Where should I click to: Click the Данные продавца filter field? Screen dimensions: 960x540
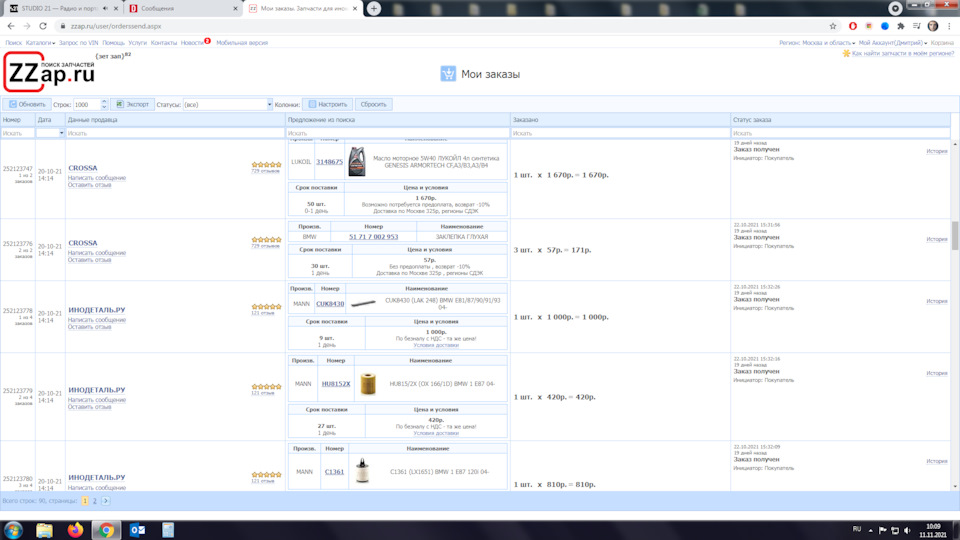tap(175, 133)
